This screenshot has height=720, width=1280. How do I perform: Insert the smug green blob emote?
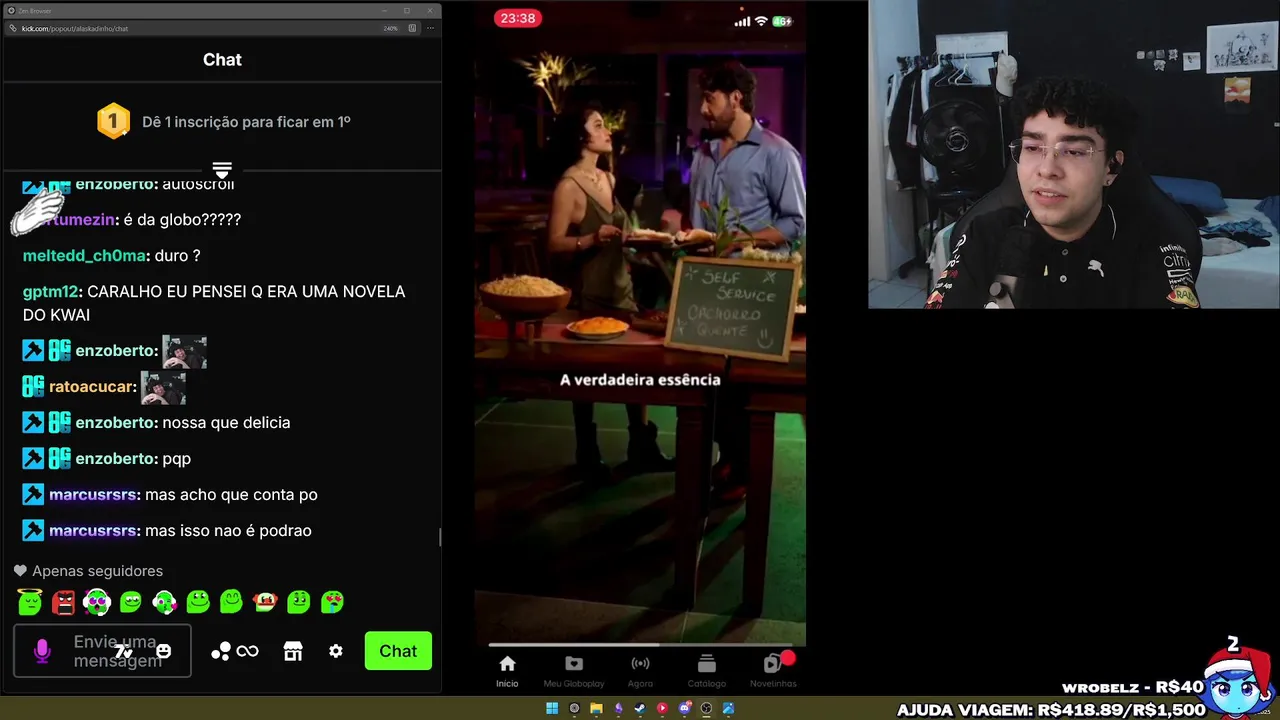(x=131, y=602)
